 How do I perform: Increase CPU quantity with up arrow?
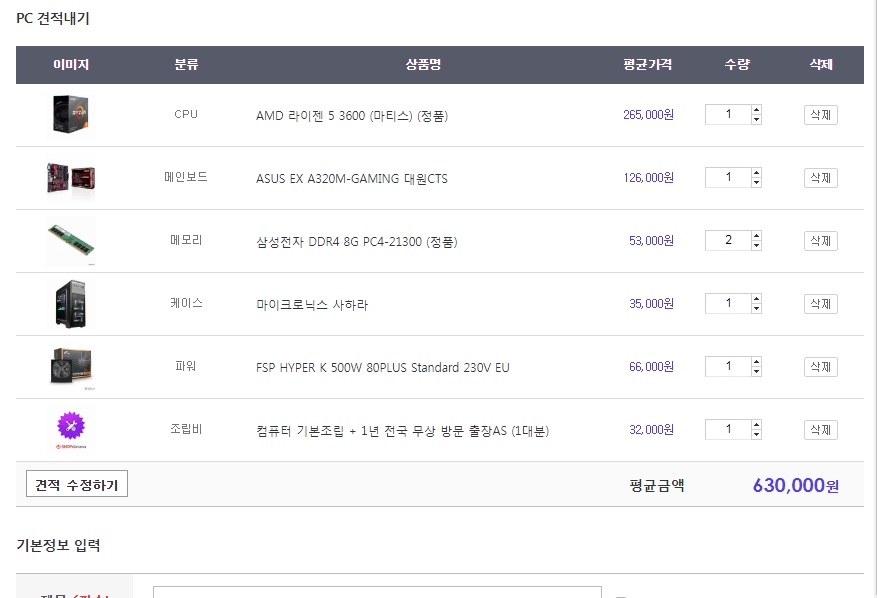[x=756, y=110]
